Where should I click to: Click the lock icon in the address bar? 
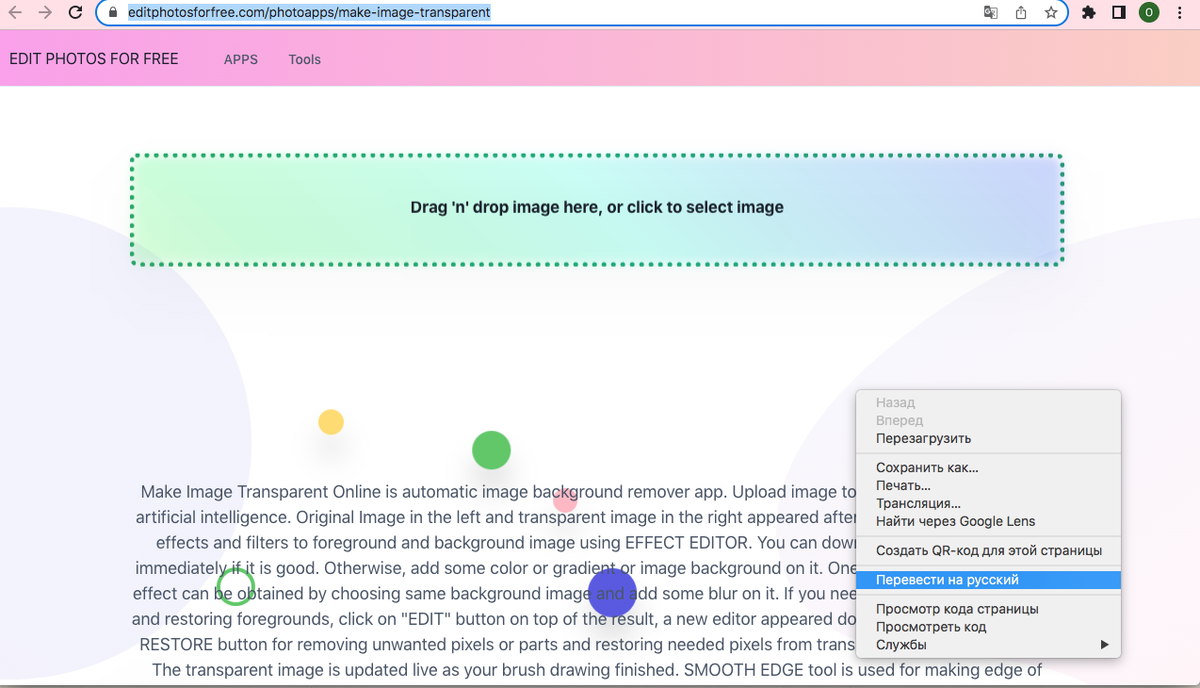pos(113,13)
